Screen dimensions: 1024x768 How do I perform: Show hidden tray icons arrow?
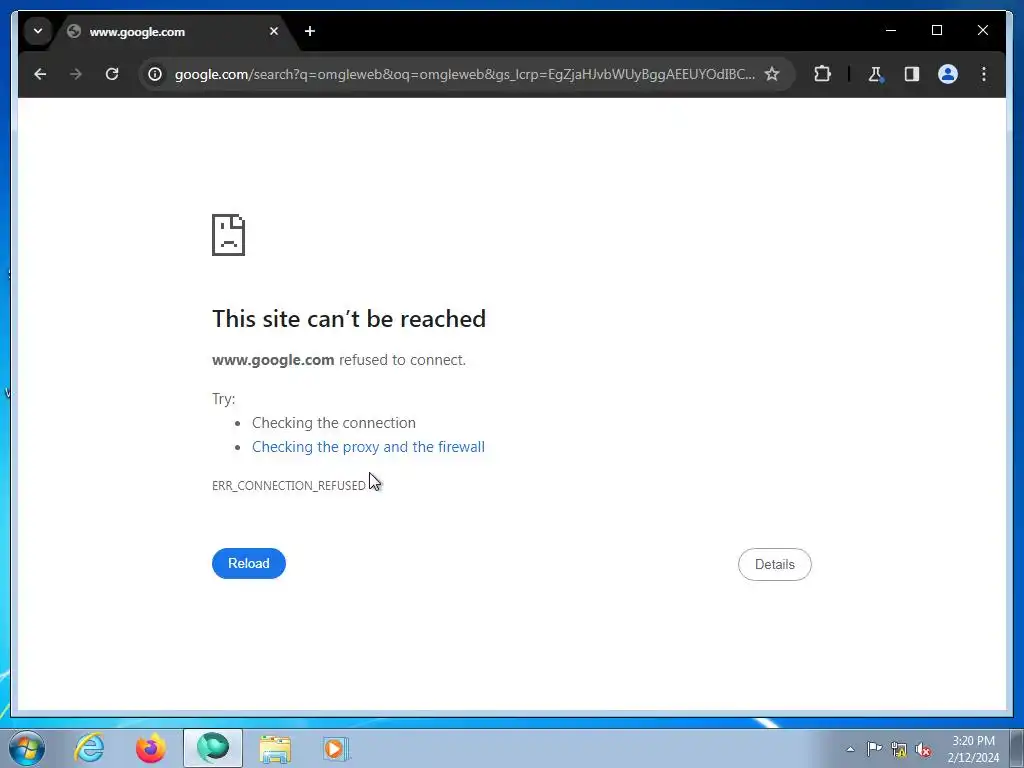850,749
